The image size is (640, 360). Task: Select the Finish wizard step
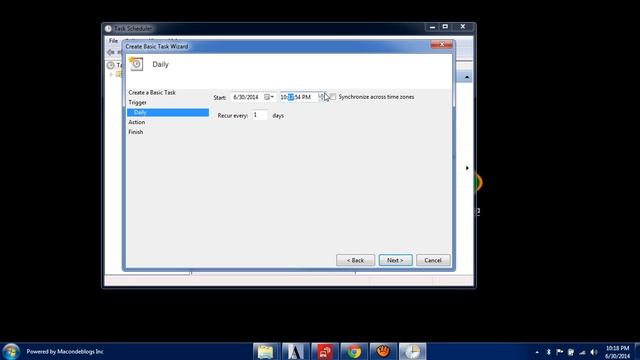pos(136,132)
